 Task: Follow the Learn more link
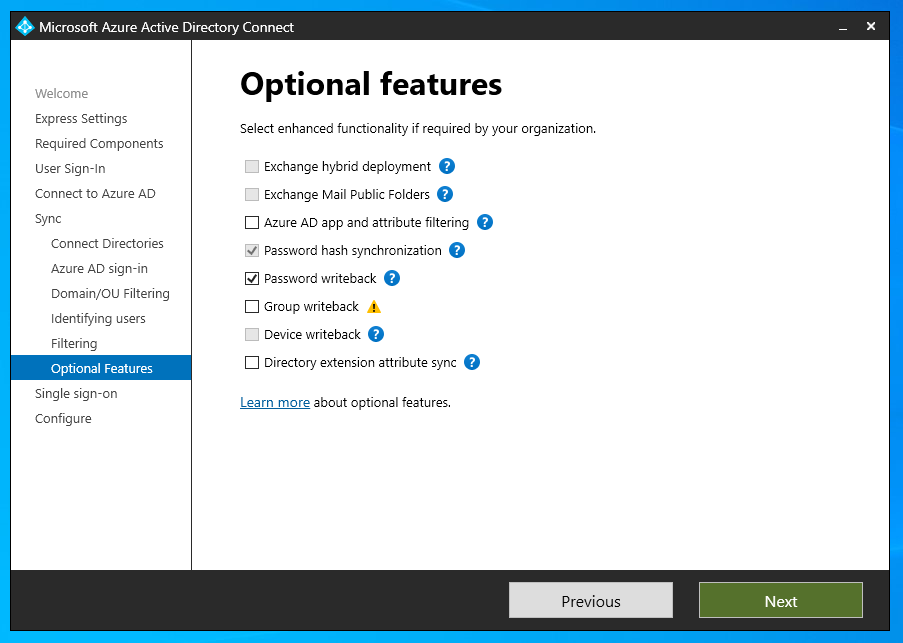point(275,402)
